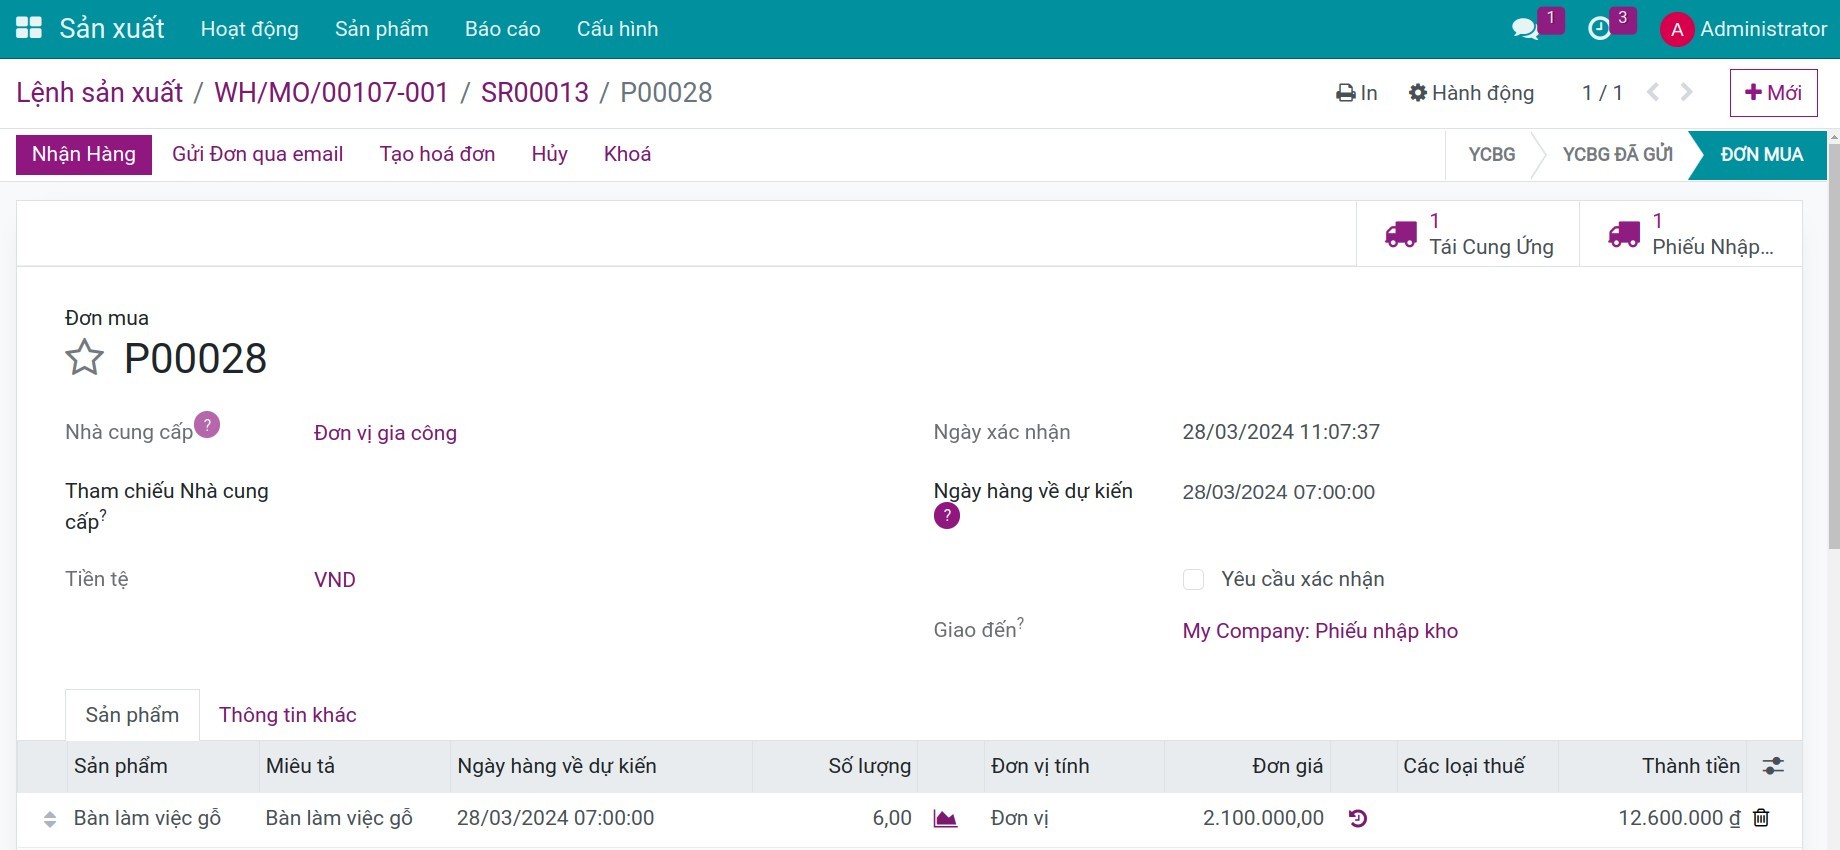Go to the previous record arrow
1840x850 pixels.
pos(1653,92)
